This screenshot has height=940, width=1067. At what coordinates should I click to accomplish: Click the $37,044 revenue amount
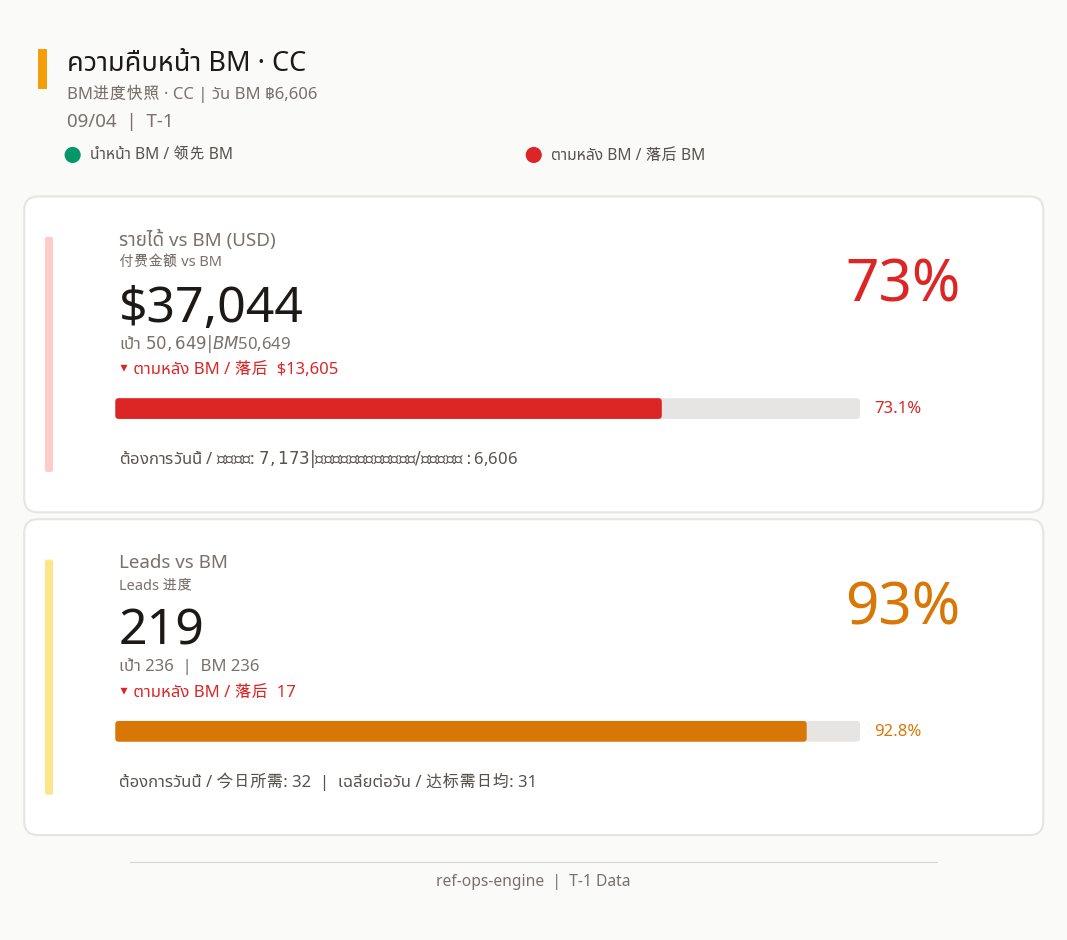211,305
